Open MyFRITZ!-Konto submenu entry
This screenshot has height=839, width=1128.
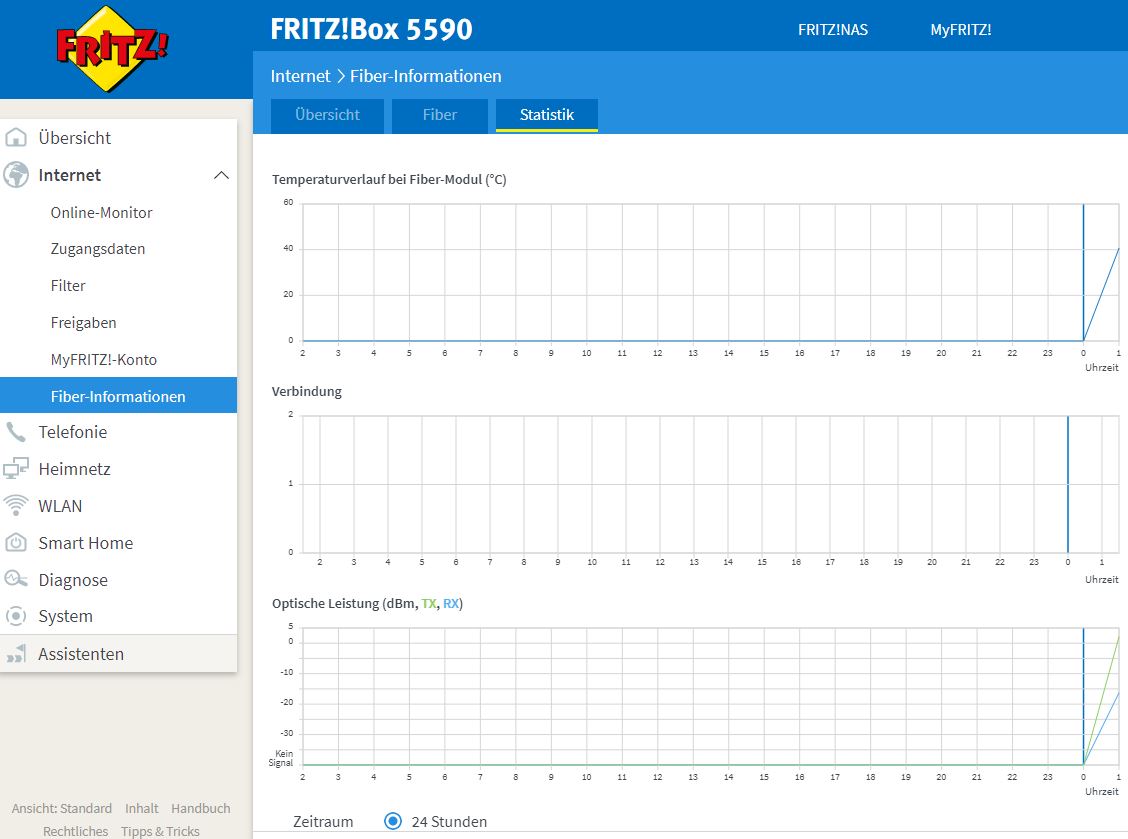[104, 360]
